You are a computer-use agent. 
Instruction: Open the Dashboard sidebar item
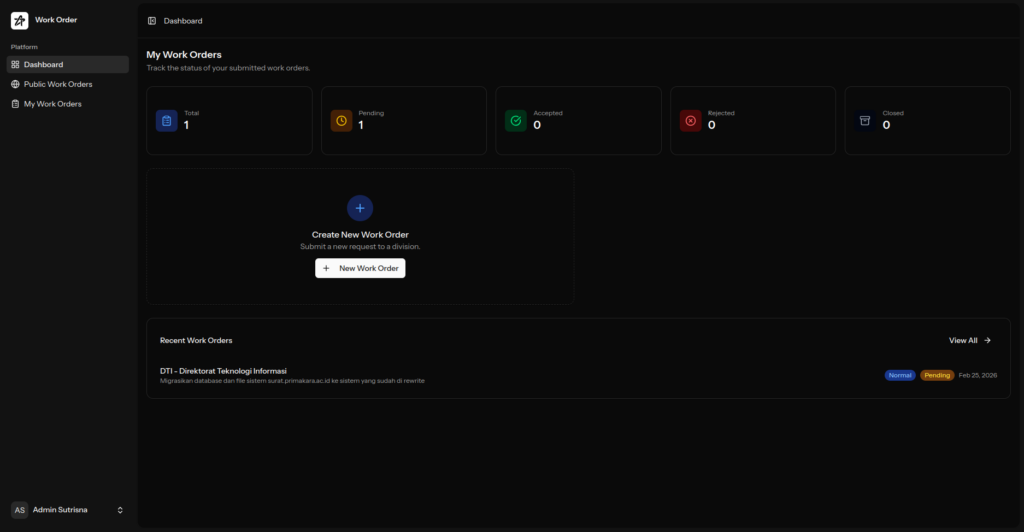pyautogui.click(x=66, y=65)
